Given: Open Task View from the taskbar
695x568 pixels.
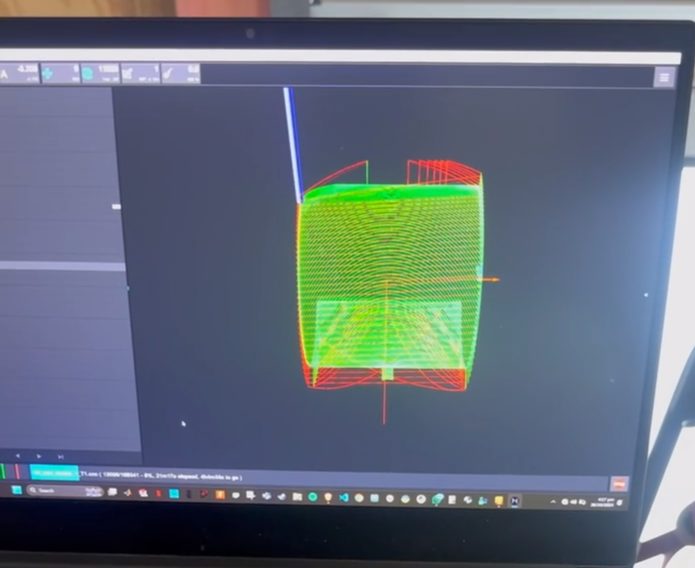Looking at the screenshot, I should [x=112, y=492].
